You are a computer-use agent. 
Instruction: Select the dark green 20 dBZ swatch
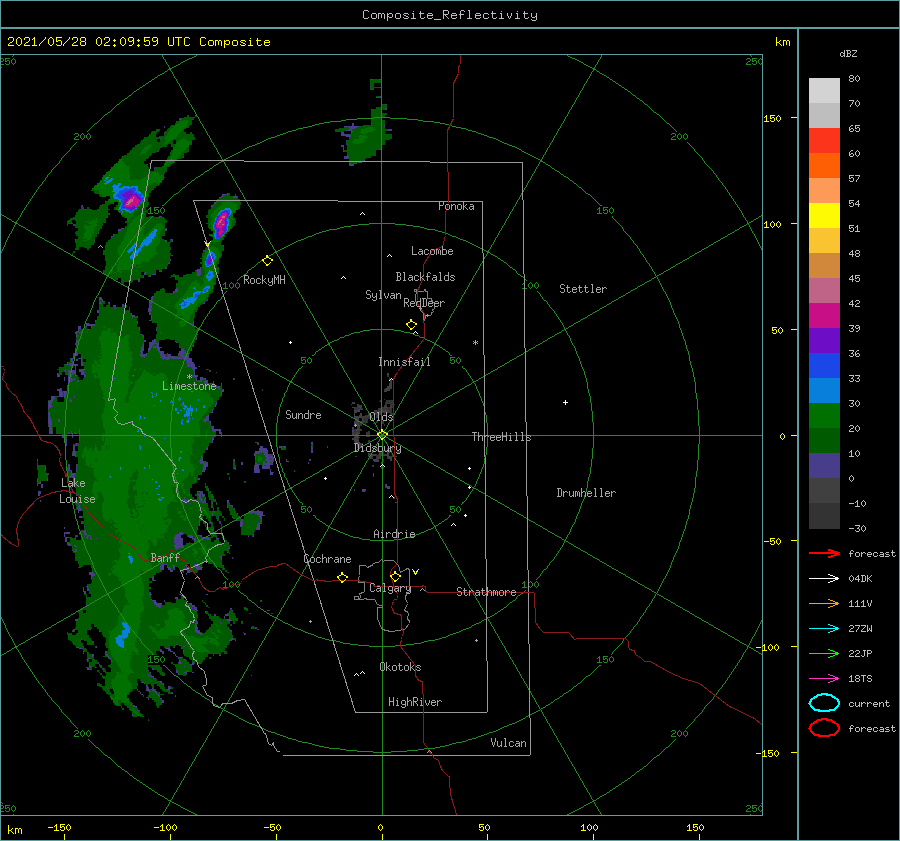824,440
